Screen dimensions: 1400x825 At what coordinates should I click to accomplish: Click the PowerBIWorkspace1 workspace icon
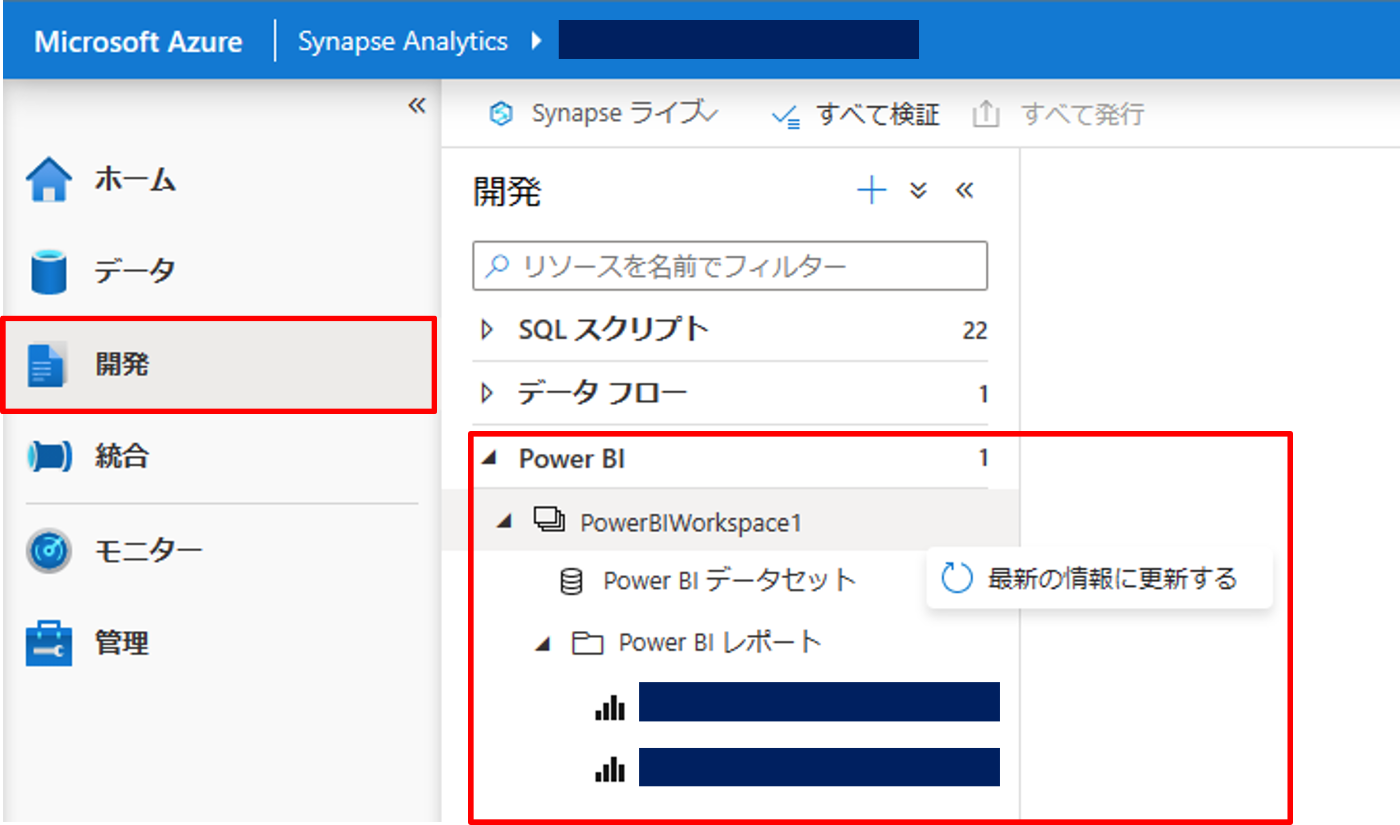pos(549,520)
